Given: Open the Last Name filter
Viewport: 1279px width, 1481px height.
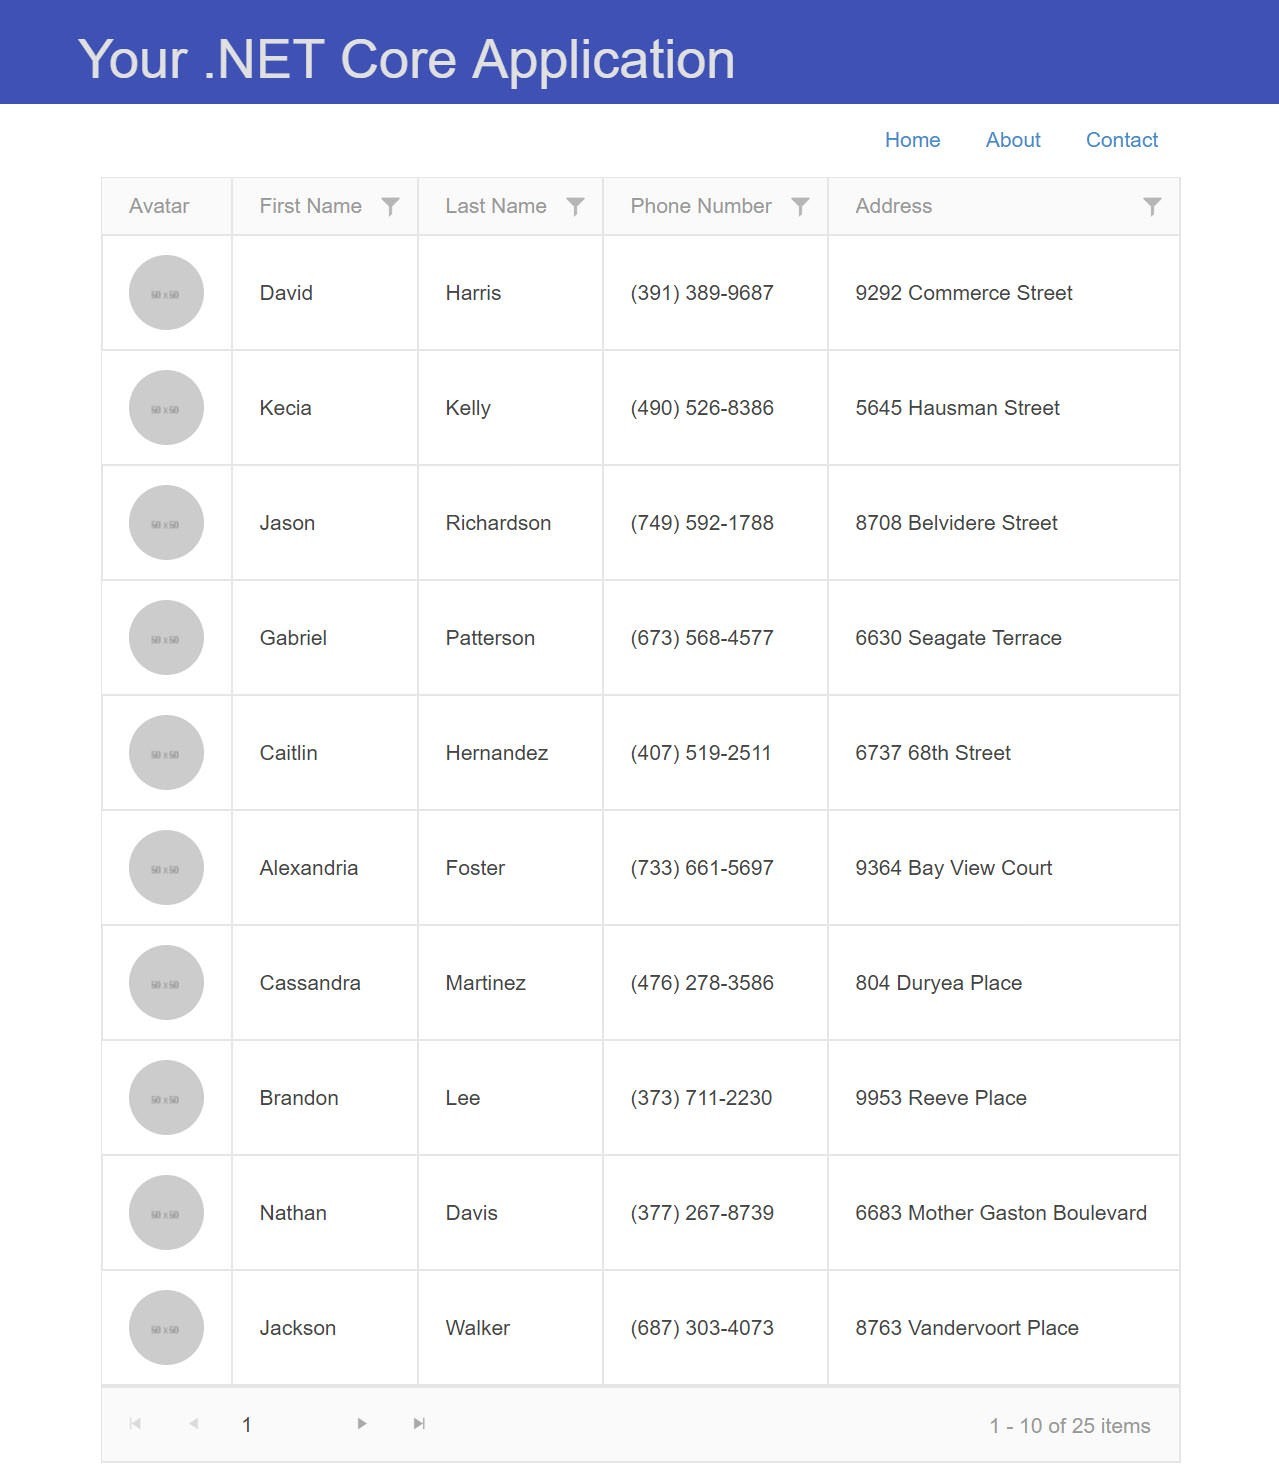Looking at the screenshot, I should point(575,206).
